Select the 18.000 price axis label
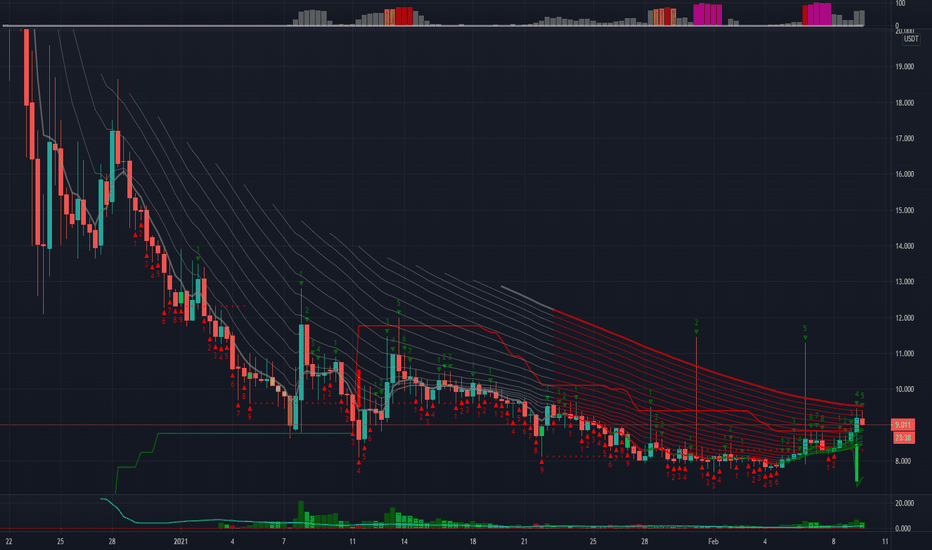932x550 pixels. click(x=905, y=103)
